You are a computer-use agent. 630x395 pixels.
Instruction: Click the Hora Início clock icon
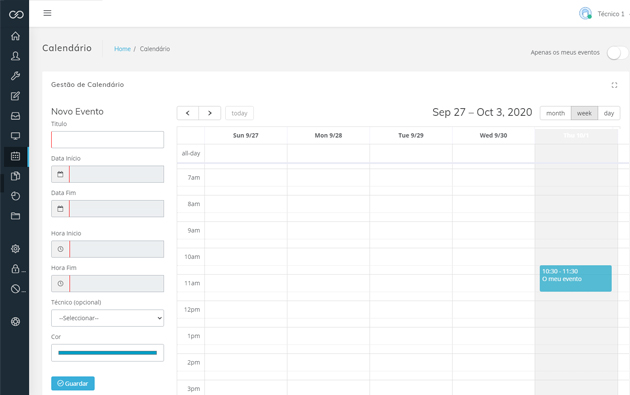(60, 249)
